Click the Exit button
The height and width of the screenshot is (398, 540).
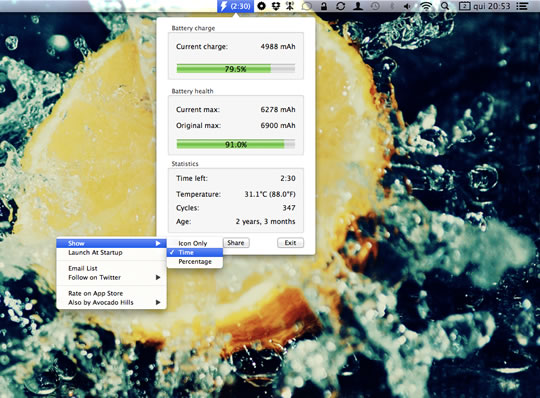(x=290, y=243)
